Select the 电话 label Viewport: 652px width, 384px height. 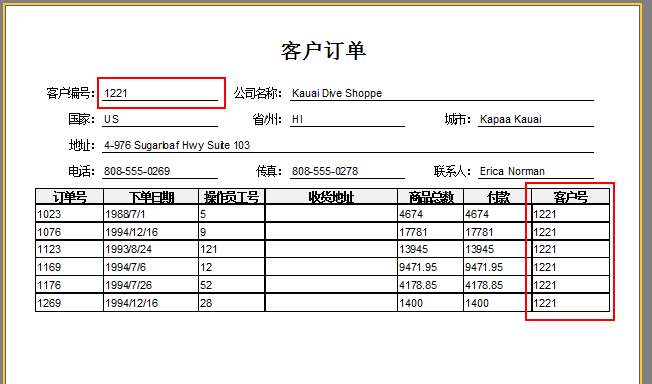point(82,171)
